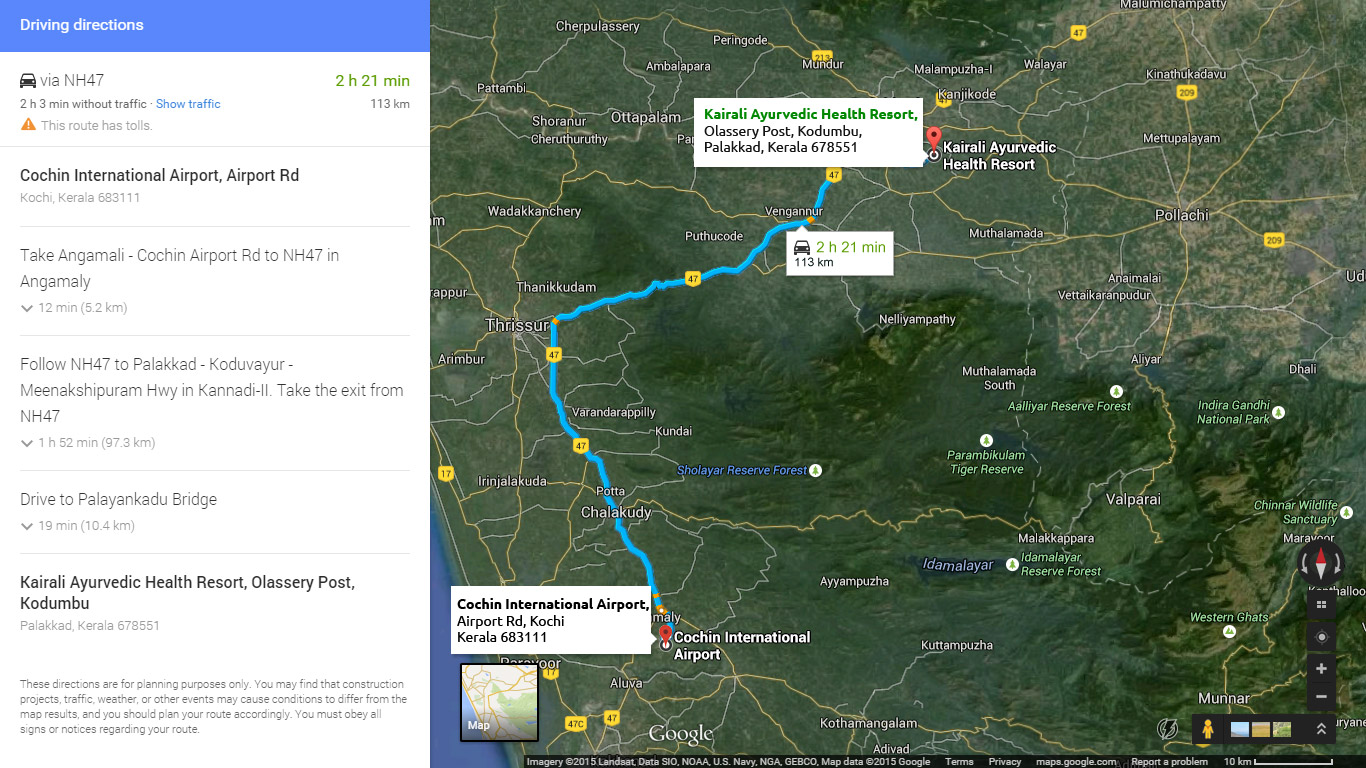Click the Ottapalam town label
The width and height of the screenshot is (1366, 768).
tap(646, 117)
